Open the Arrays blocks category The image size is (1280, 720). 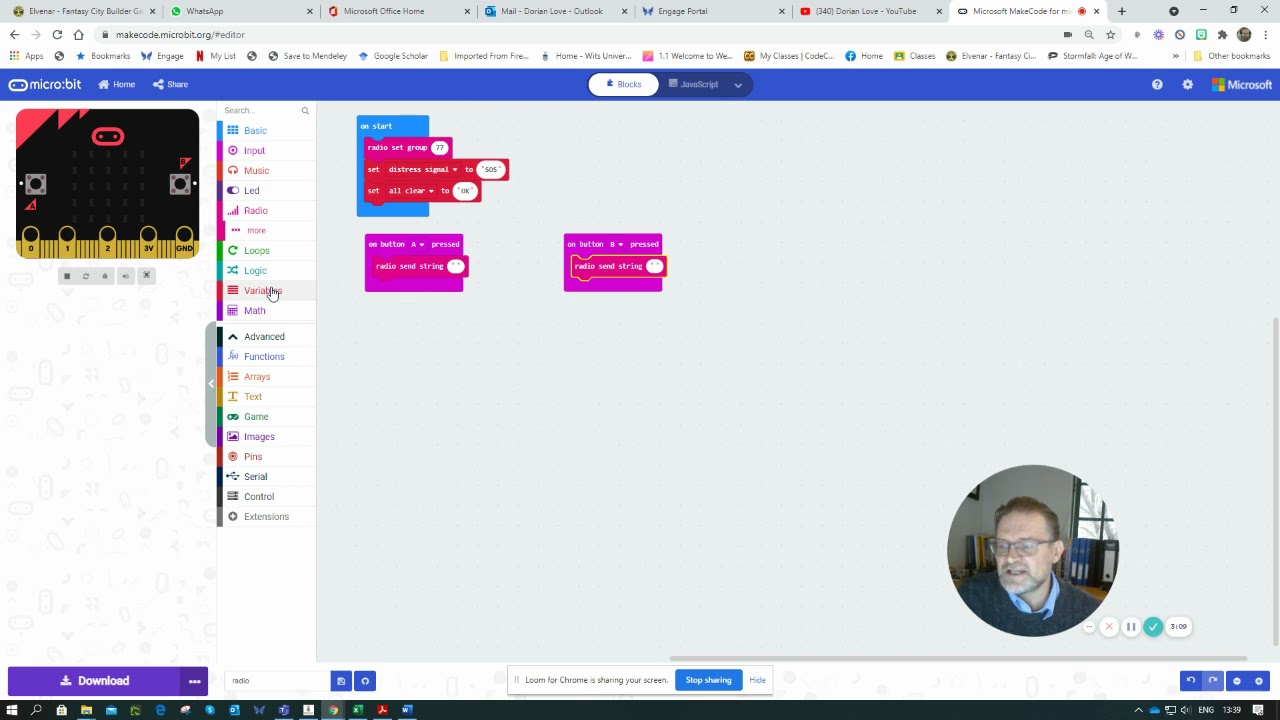coord(257,376)
